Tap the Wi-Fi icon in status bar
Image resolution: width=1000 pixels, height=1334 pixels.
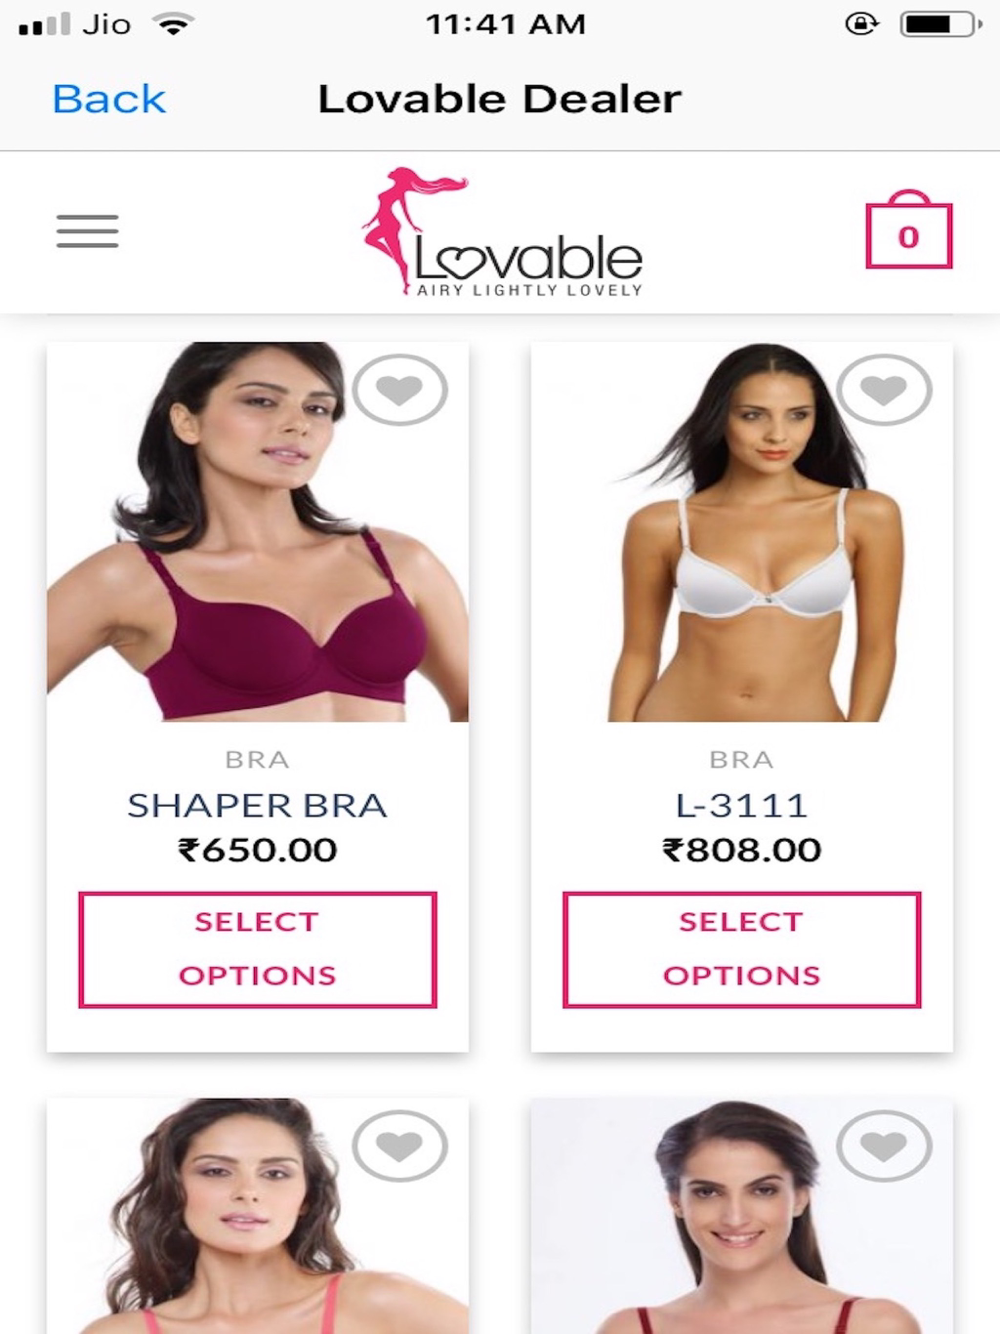coord(174,24)
